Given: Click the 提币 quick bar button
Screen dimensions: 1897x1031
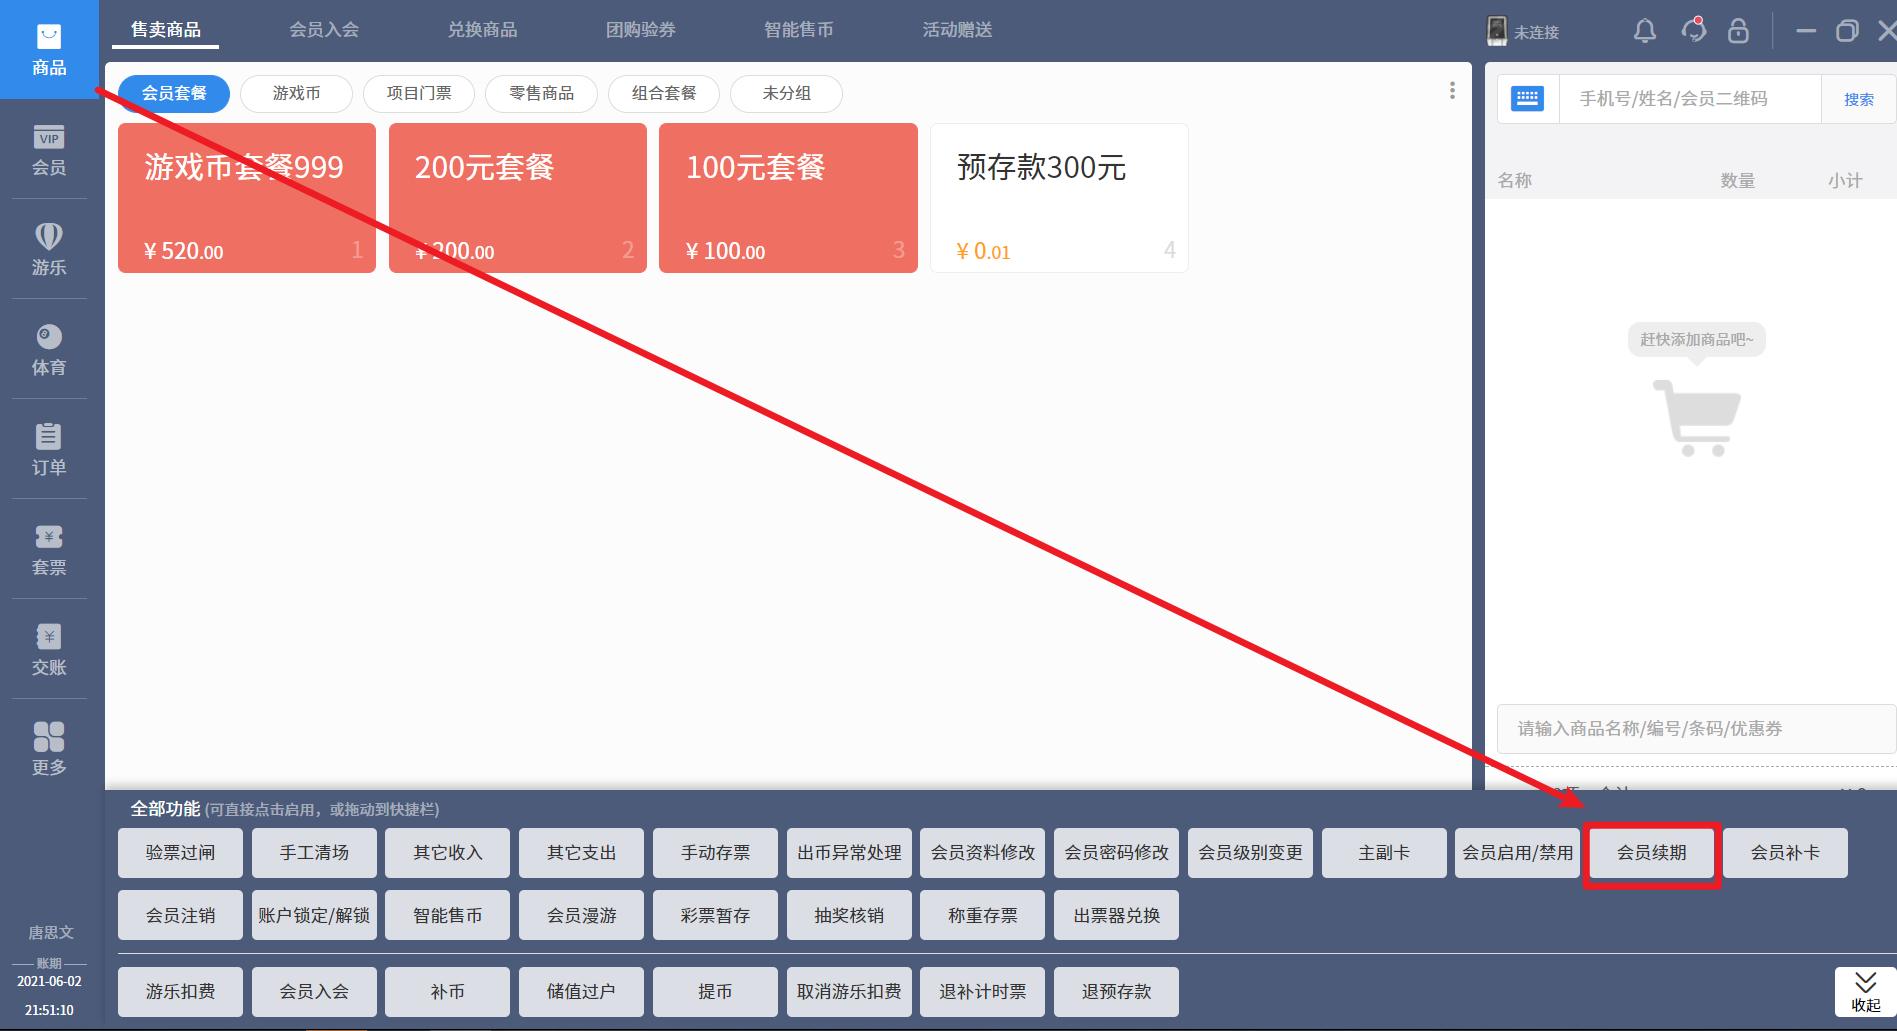Looking at the screenshot, I should pos(715,992).
